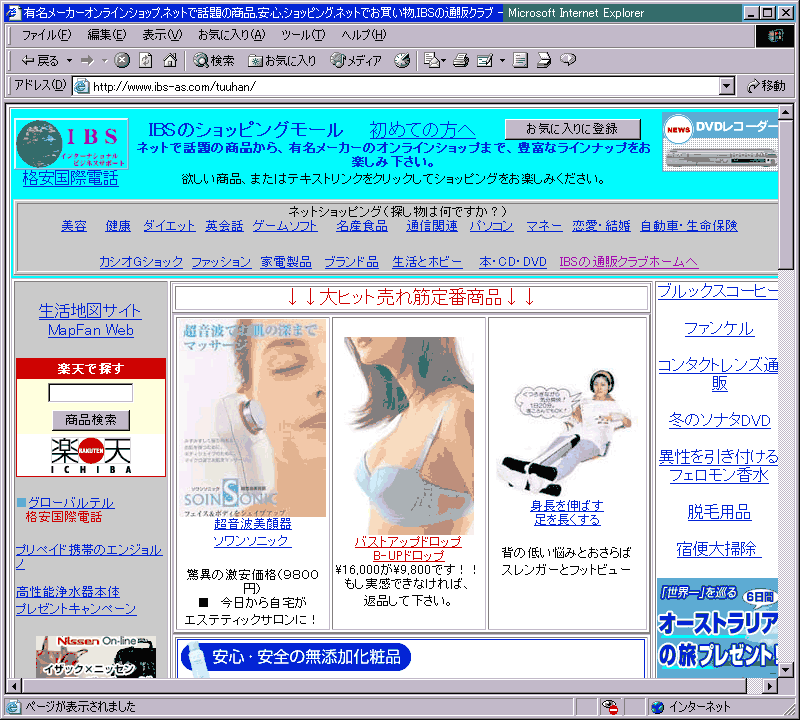Open the メディア media toolbar button
This screenshot has height=720, width=800.
click(x=356, y=60)
